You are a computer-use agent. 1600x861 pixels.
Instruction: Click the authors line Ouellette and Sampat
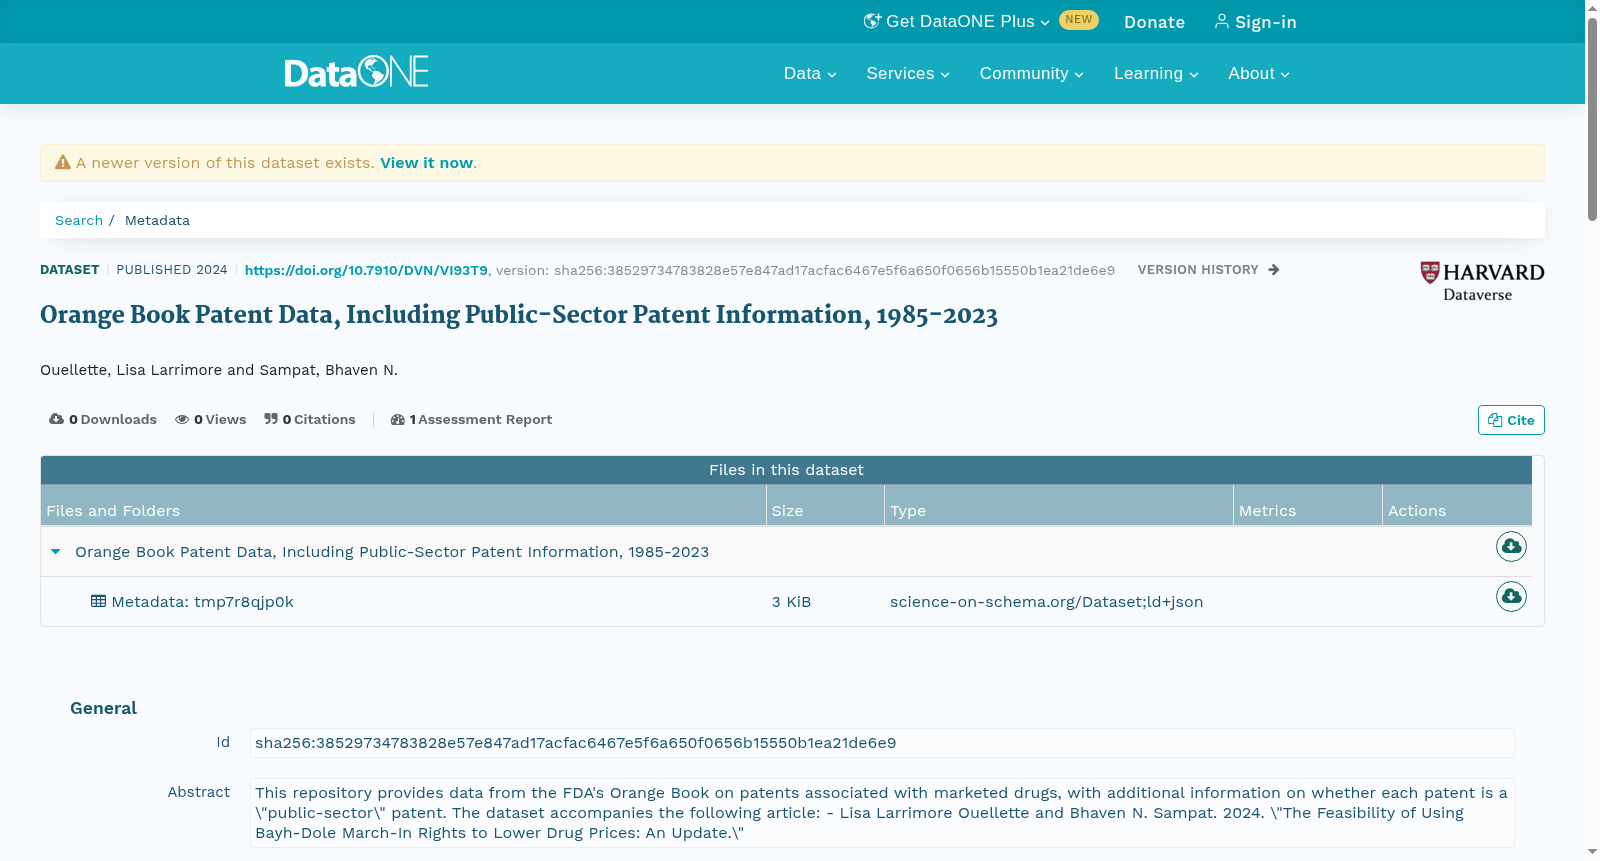click(219, 370)
